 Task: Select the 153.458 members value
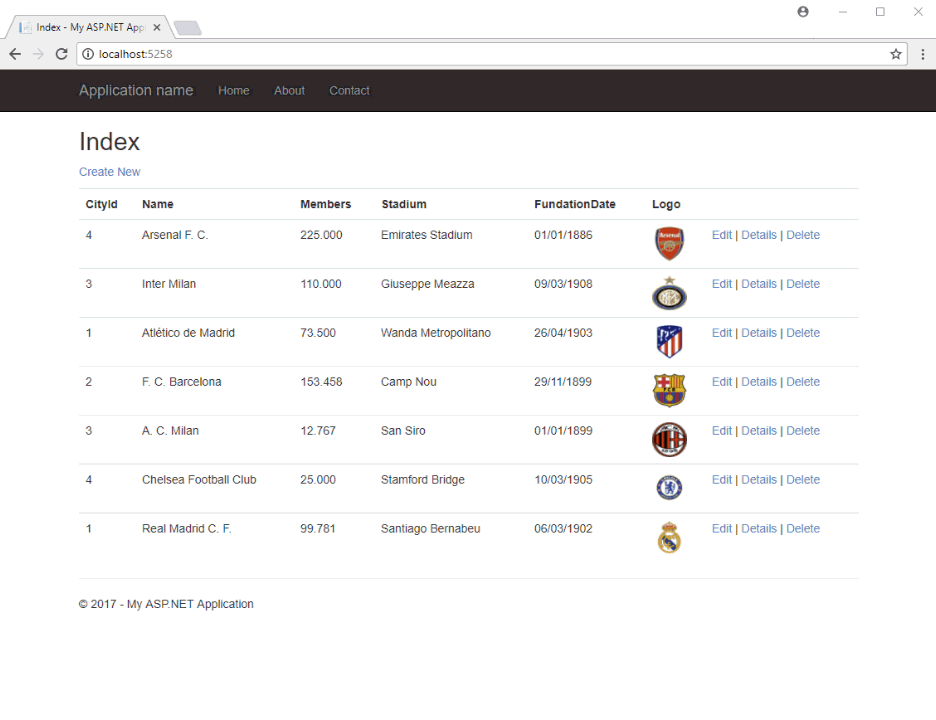coord(321,382)
